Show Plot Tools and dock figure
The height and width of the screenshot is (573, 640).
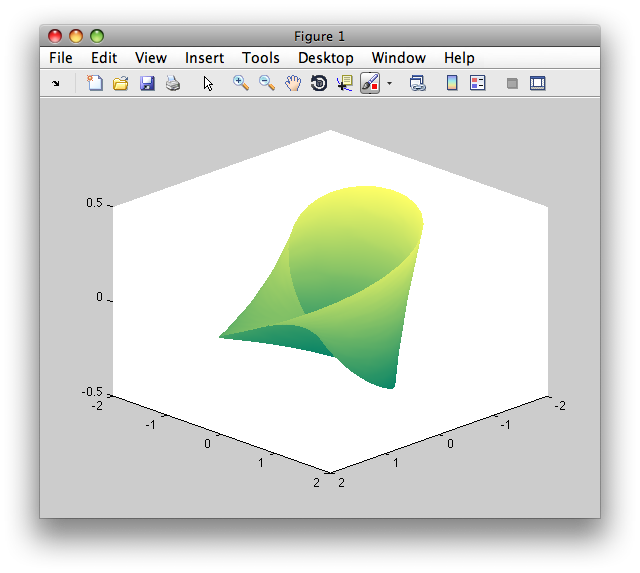538,83
